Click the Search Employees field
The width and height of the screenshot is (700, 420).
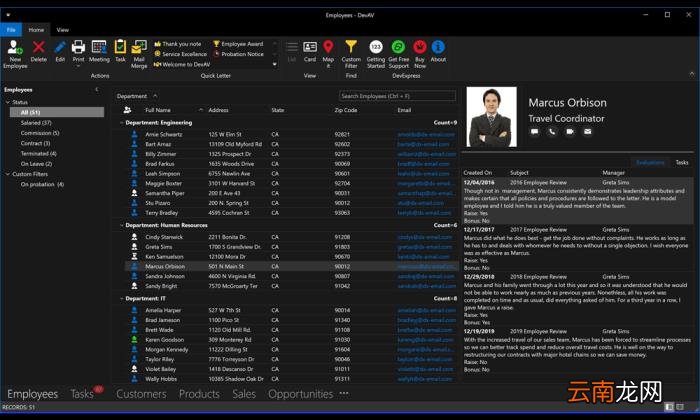click(397, 96)
